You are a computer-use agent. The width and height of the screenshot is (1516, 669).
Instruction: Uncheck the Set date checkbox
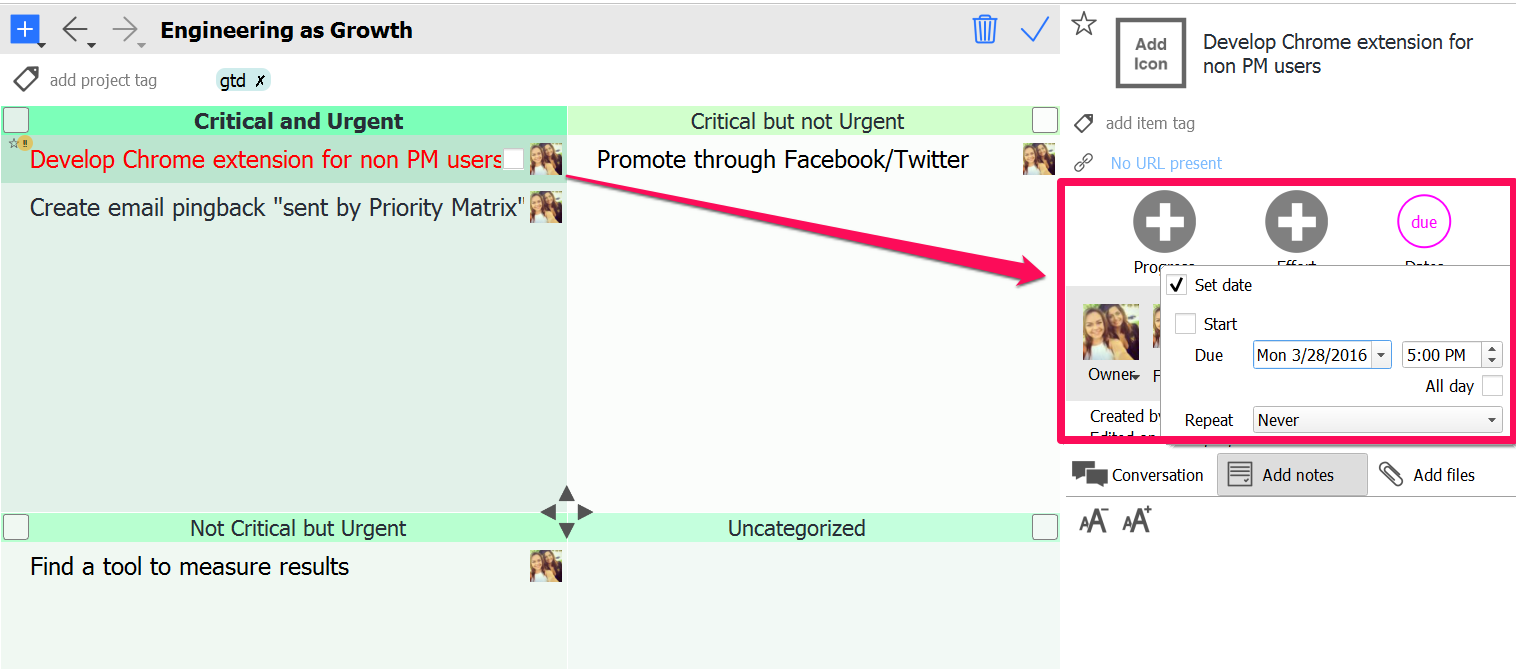tap(1177, 285)
